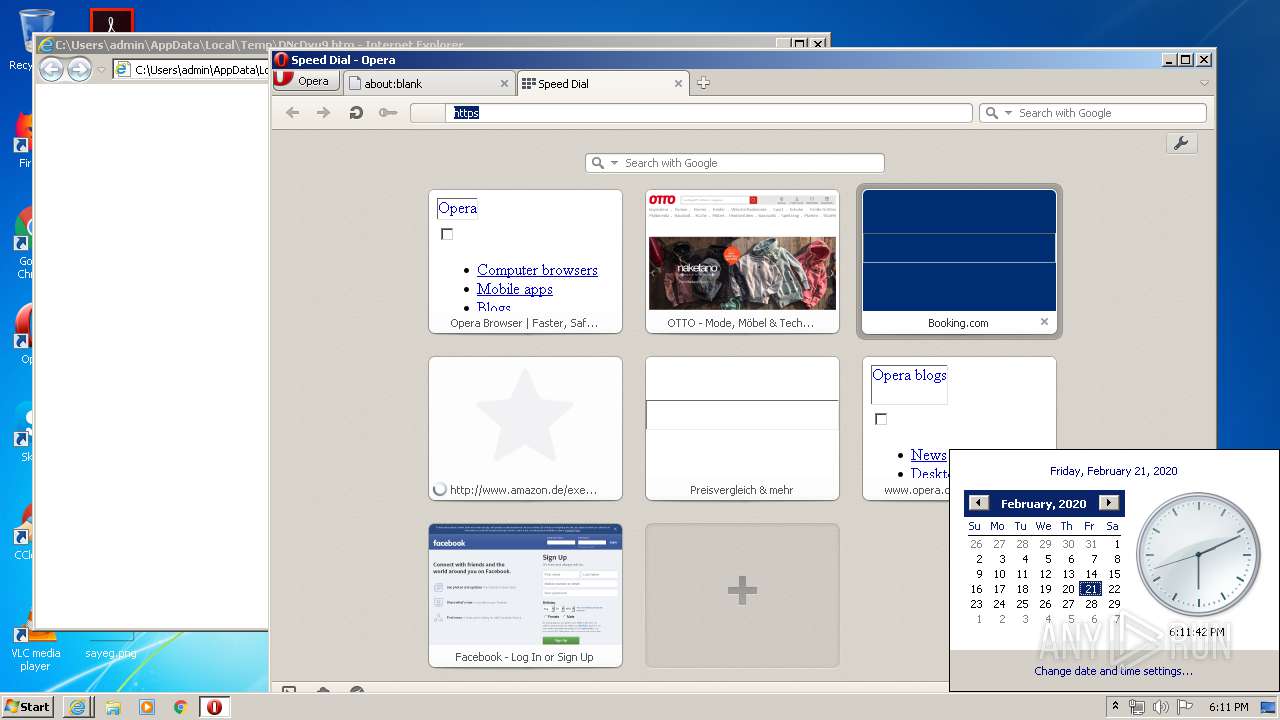Select February 3 in the calendar

pos(1001,559)
